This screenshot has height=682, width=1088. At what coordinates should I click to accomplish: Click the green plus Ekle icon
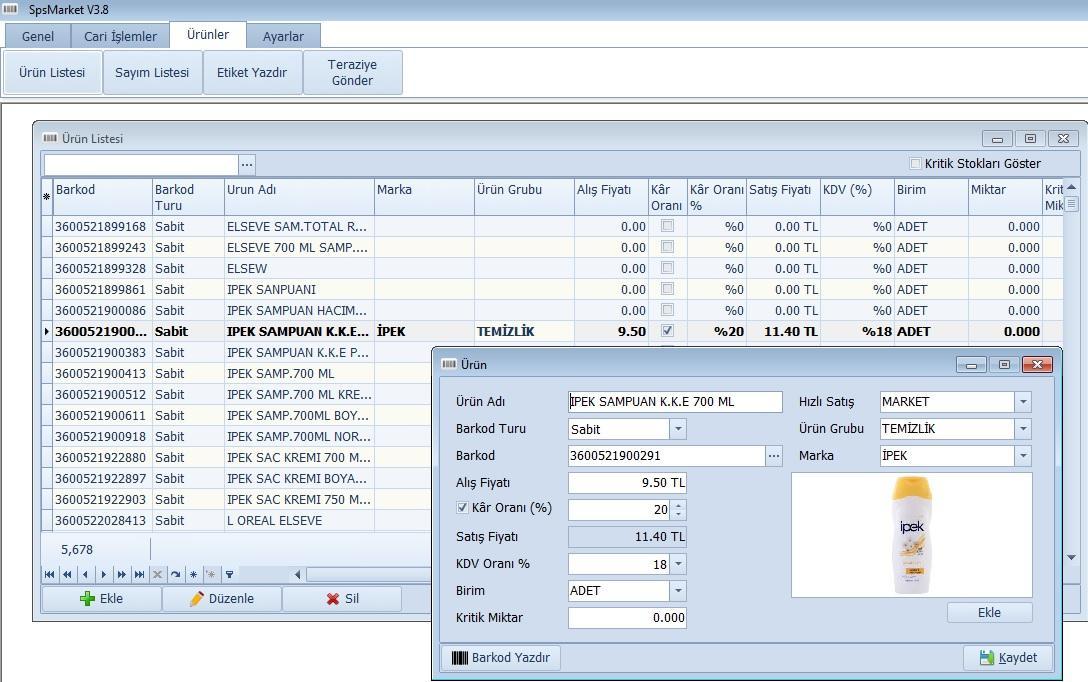(87, 599)
